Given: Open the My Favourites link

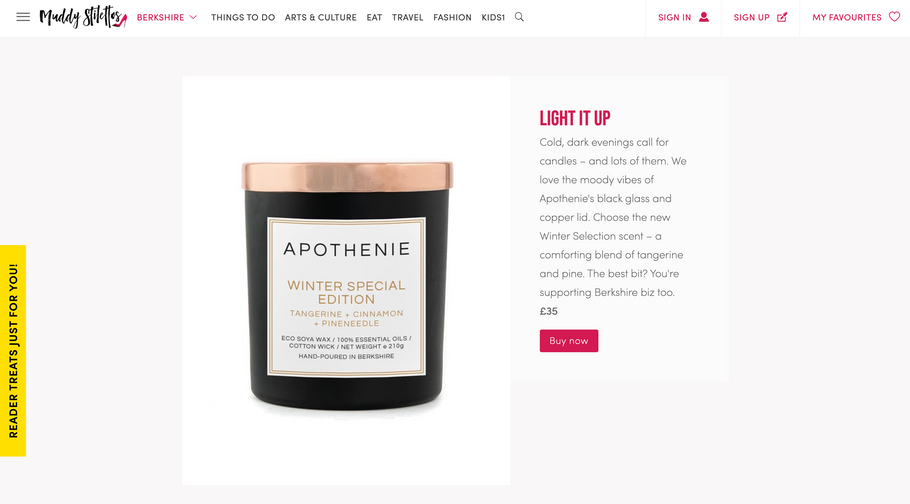Looking at the screenshot, I should coord(847,17).
